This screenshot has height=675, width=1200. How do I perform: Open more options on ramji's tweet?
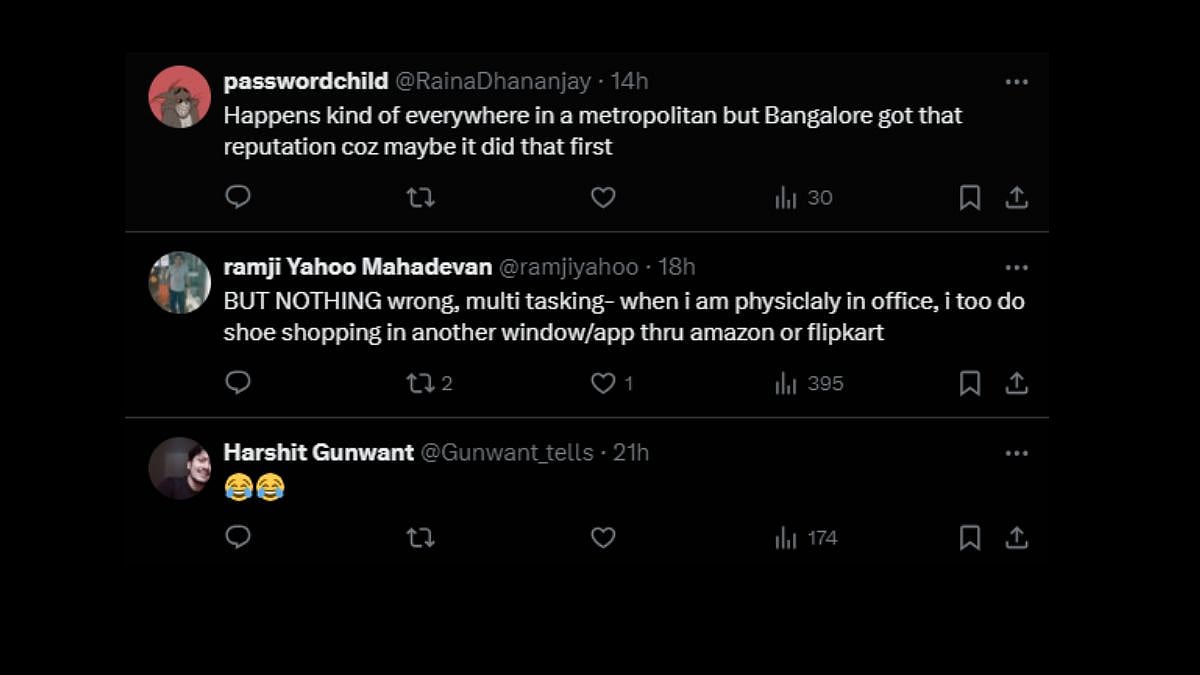(x=1016, y=268)
